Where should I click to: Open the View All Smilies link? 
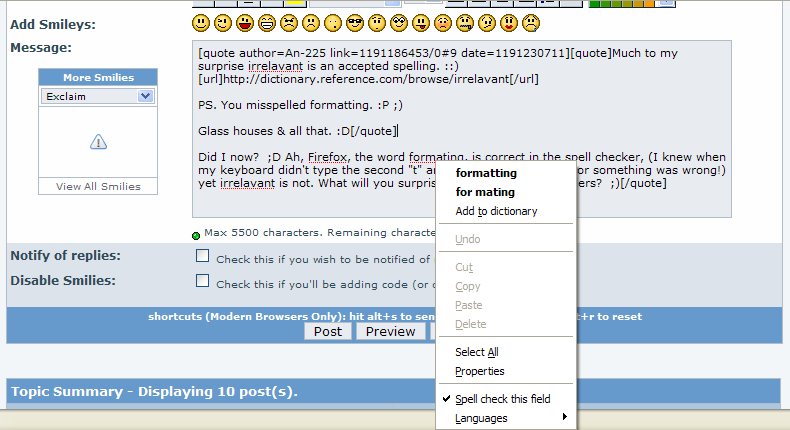click(98, 187)
